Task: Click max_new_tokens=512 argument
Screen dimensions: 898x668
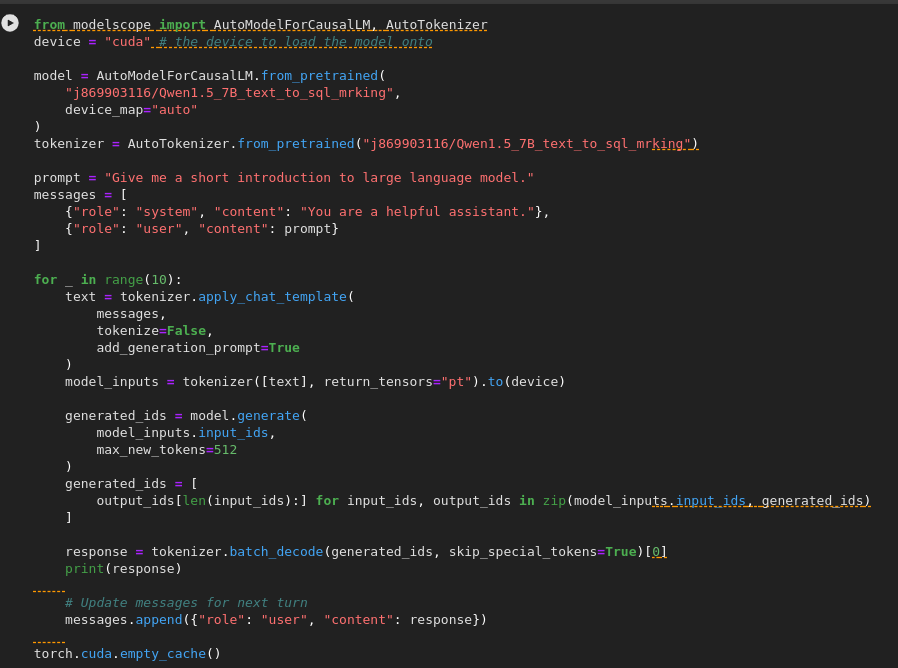Action: pos(167,450)
